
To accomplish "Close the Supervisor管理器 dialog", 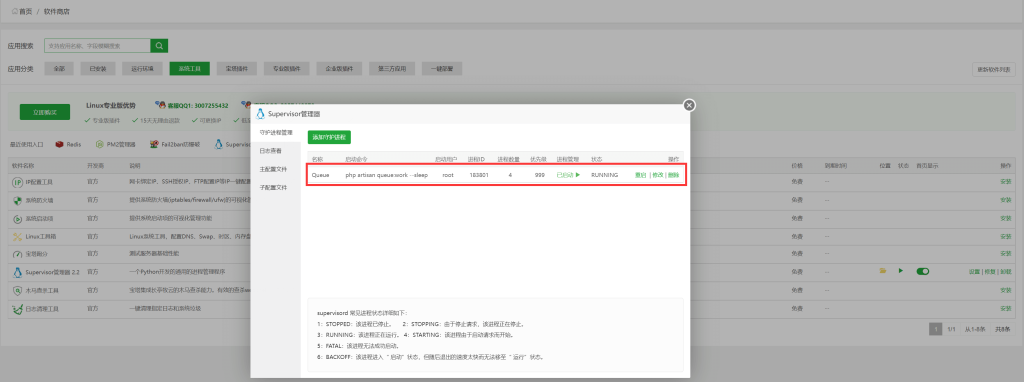I will [689, 105].
